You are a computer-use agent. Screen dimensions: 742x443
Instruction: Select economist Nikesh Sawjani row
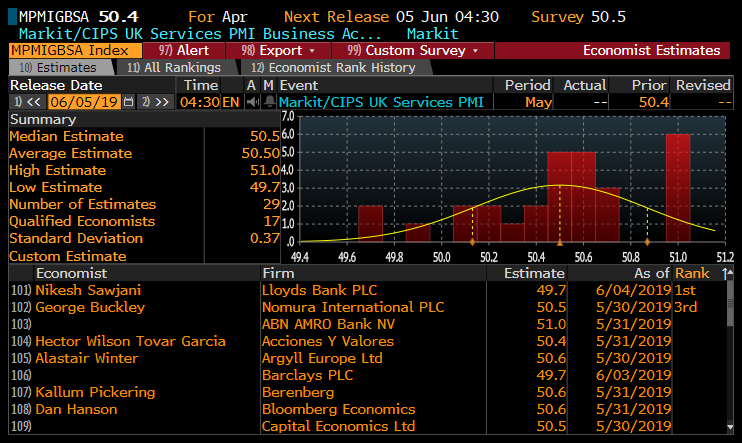[x=88, y=290]
